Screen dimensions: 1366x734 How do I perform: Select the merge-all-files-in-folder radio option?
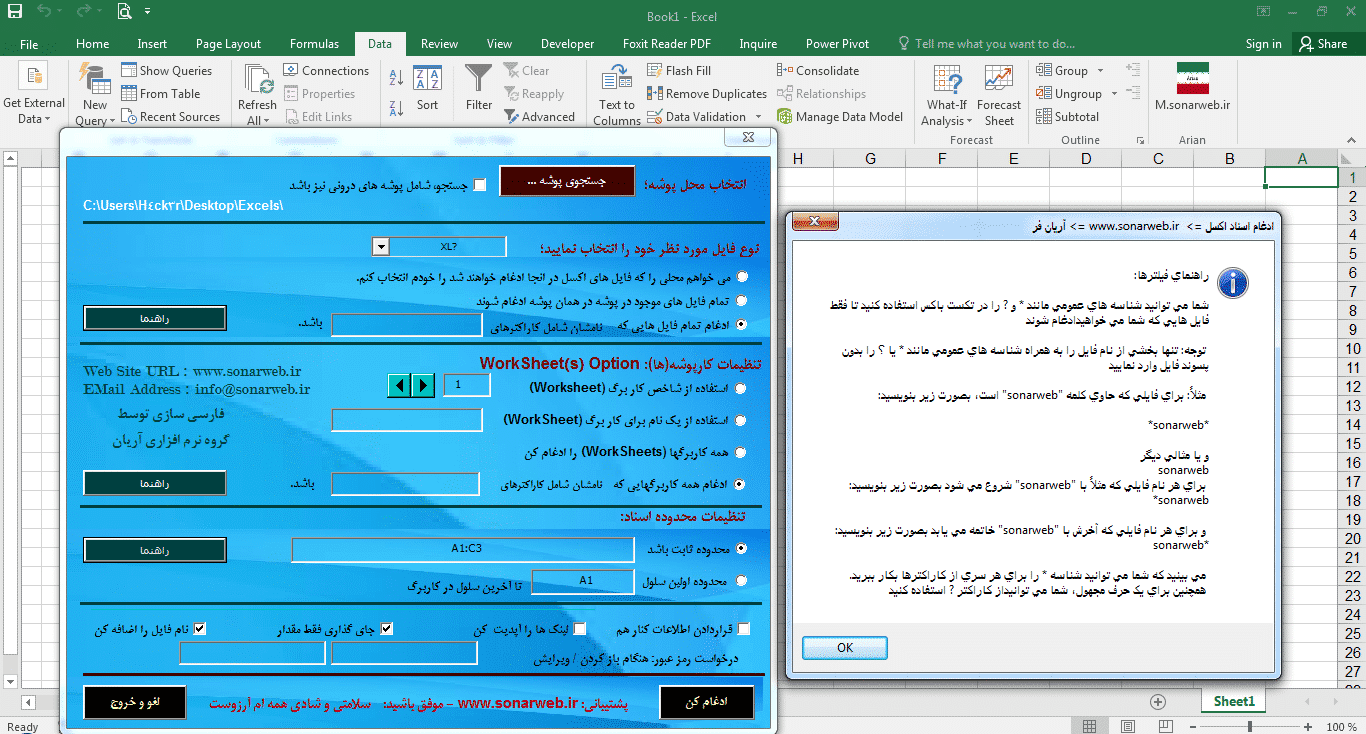(x=741, y=300)
